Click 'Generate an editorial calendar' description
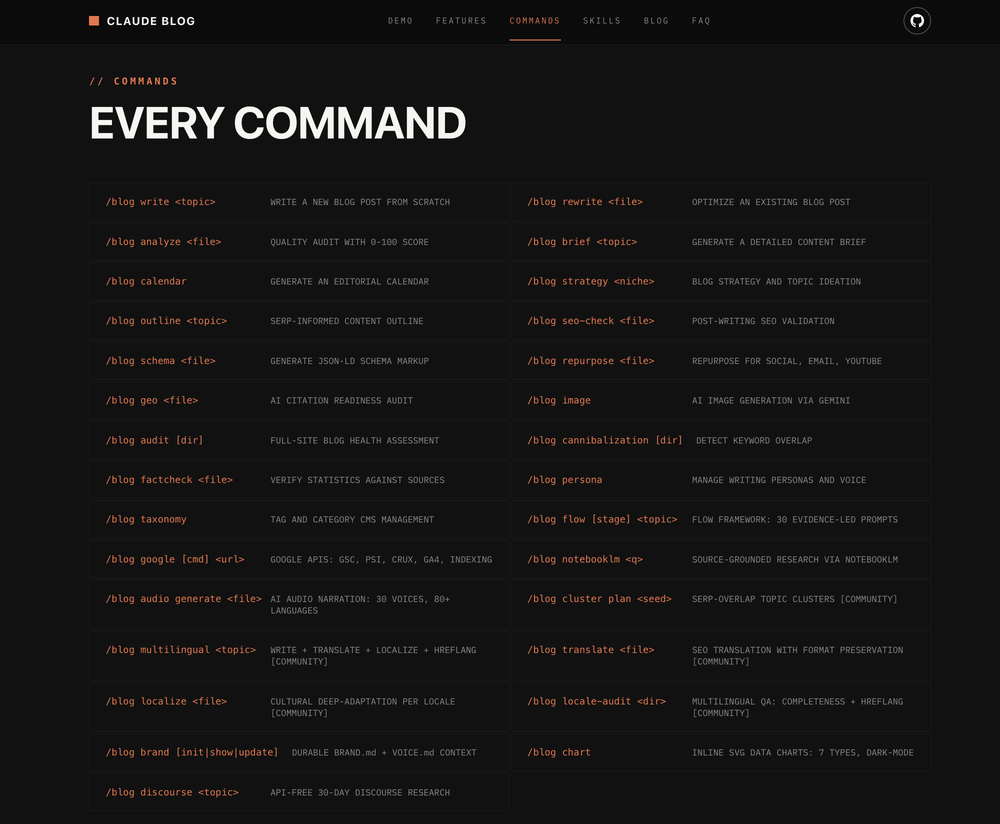This screenshot has height=824, width=1000. (349, 281)
